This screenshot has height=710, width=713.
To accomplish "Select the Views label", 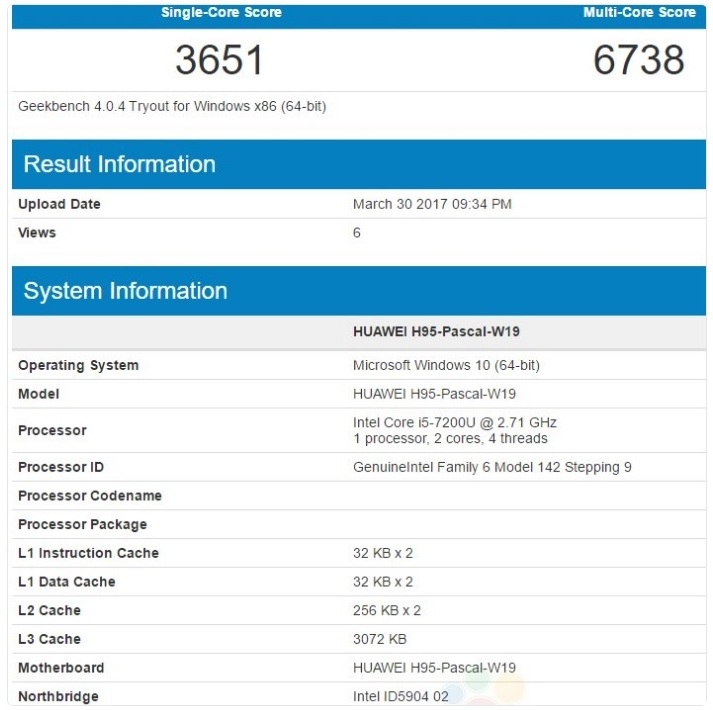I will coord(37,233).
